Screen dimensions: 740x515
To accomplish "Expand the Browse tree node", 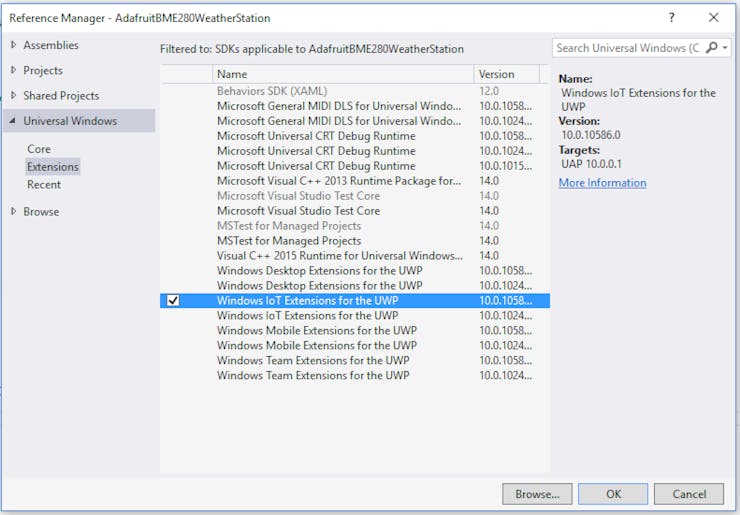I will (x=13, y=211).
